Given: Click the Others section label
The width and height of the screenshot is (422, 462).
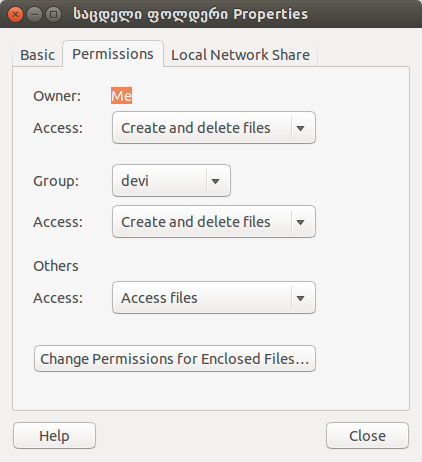Looking at the screenshot, I should tap(56, 266).
